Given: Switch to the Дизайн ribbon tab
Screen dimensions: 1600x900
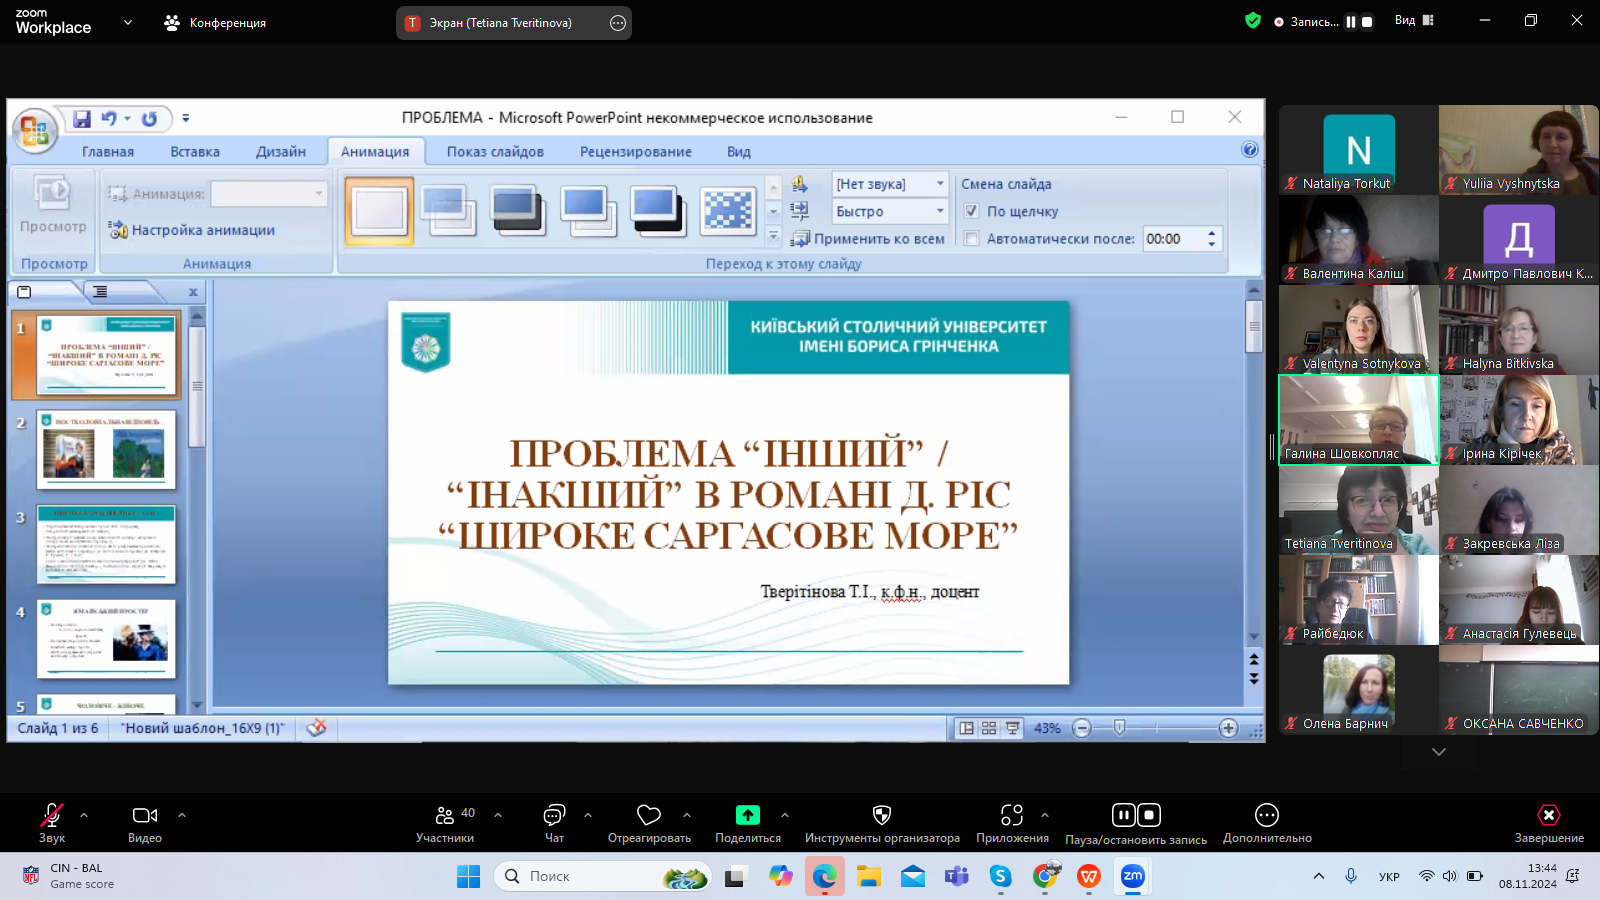Looking at the screenshot, I should [x=280, y=152].
